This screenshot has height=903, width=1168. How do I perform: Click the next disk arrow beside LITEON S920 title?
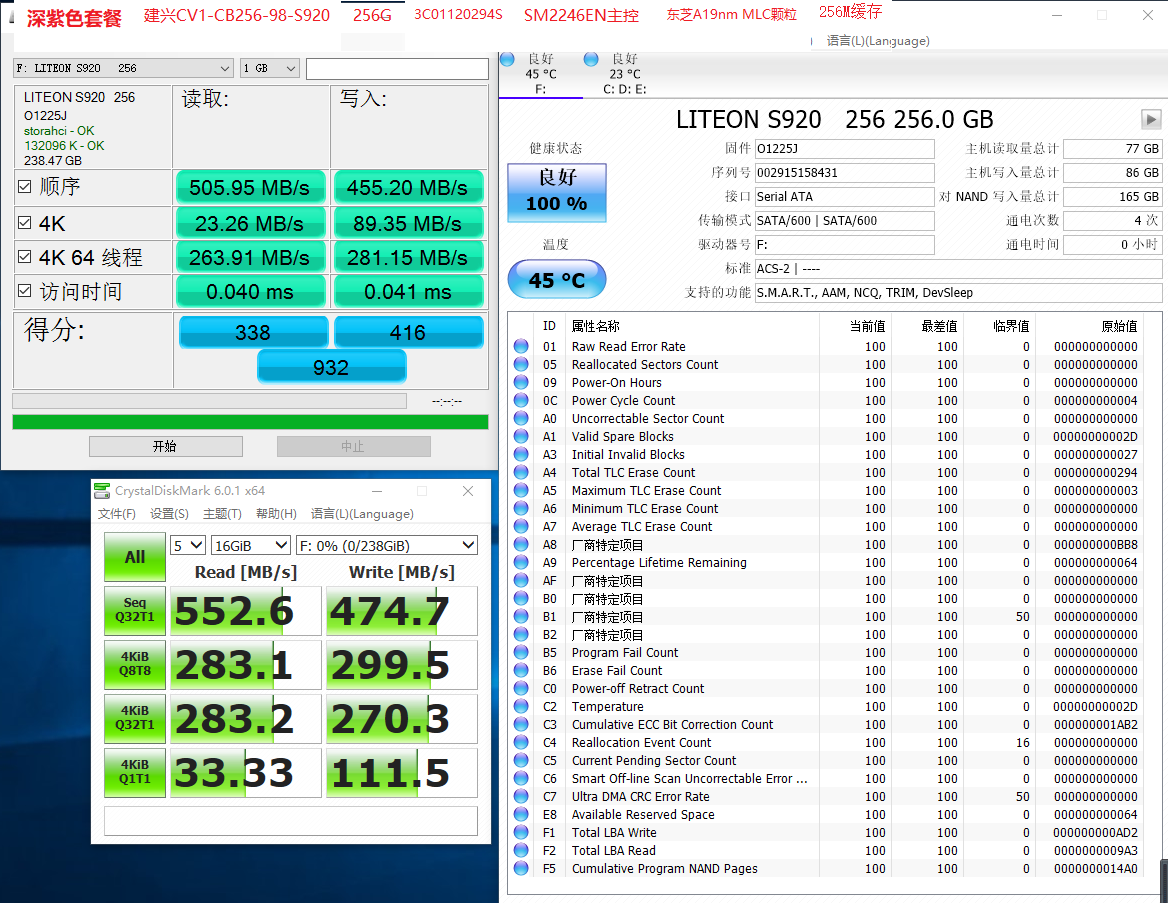1151,119
